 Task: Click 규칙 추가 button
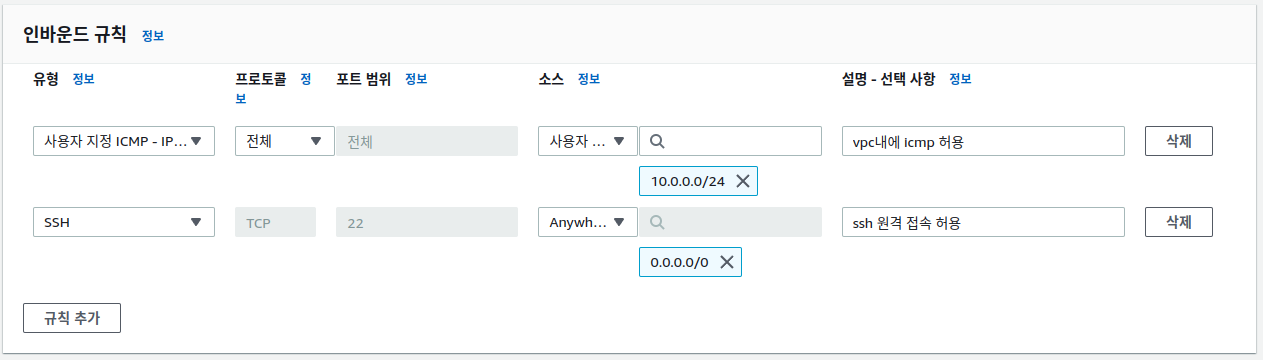click(x=72, y=318)
